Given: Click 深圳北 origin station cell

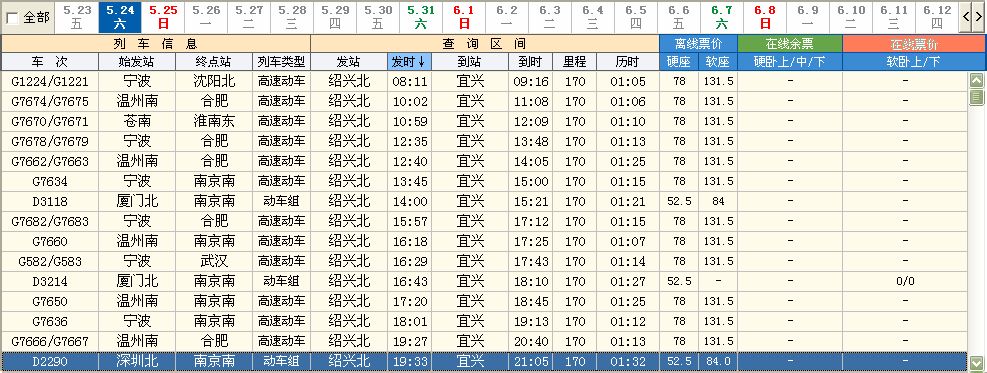Looking at the screenshot, I should [x=137, y=362].
